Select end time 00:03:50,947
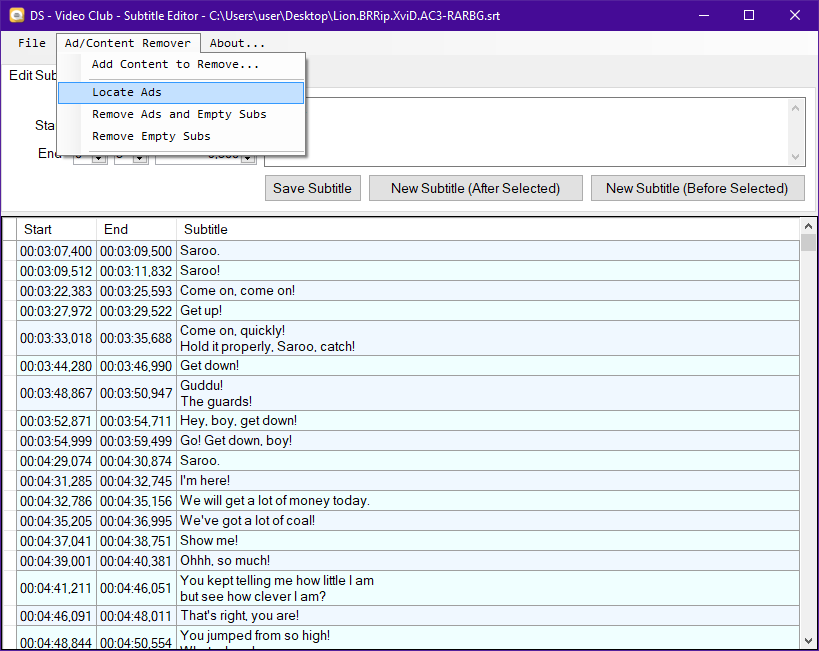The width and height of the screenshot is (819, 651). (136, 393)
